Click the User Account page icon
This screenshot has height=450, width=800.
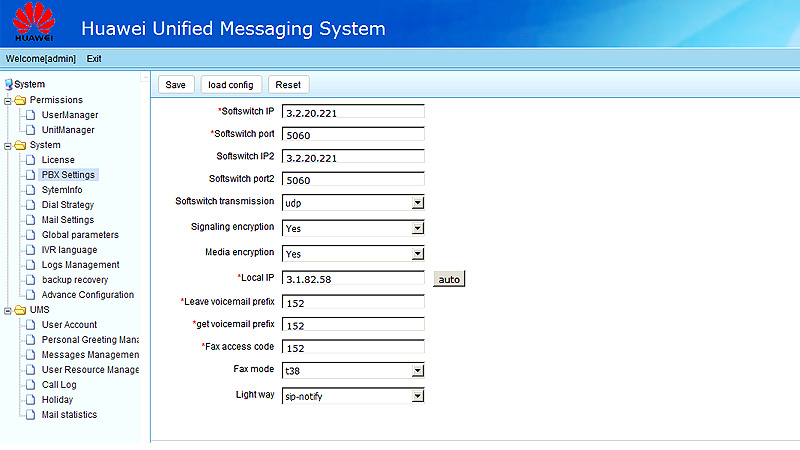pos(31,325)
